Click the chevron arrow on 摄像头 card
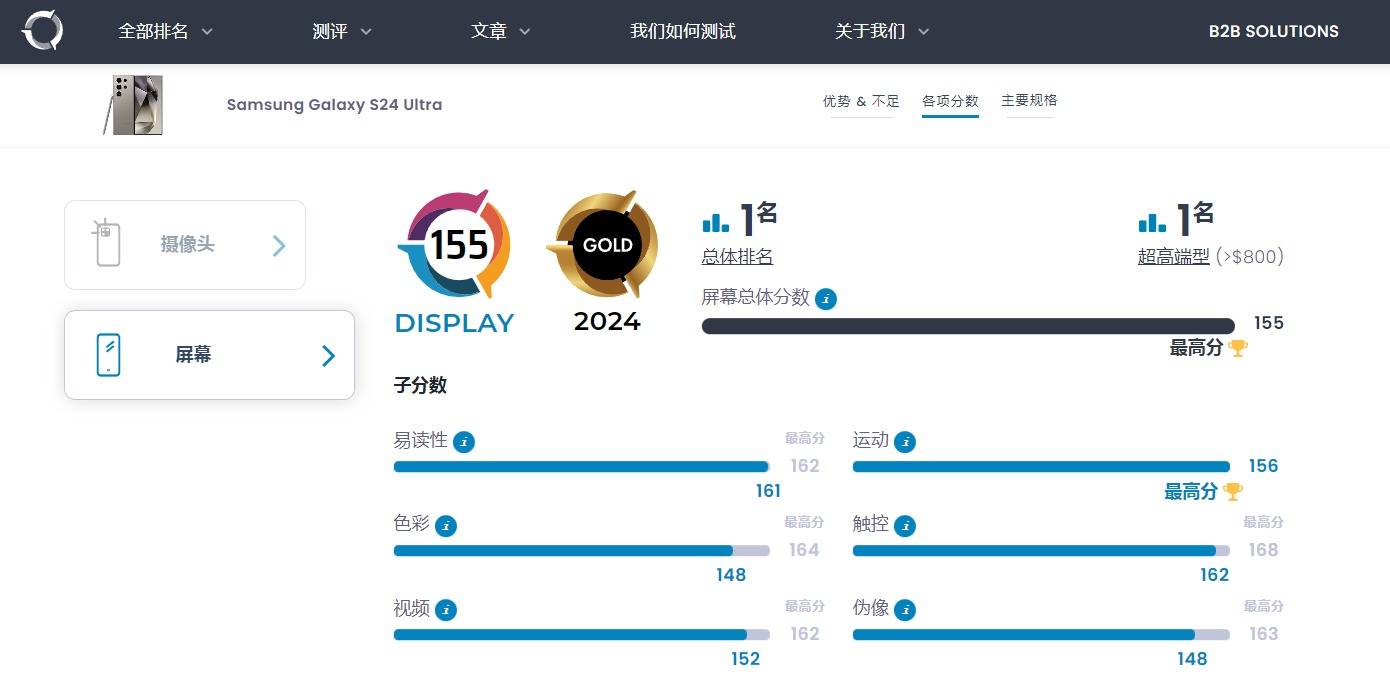The height and width of the screenshot is (699, 1390). (x=279, y=245)
